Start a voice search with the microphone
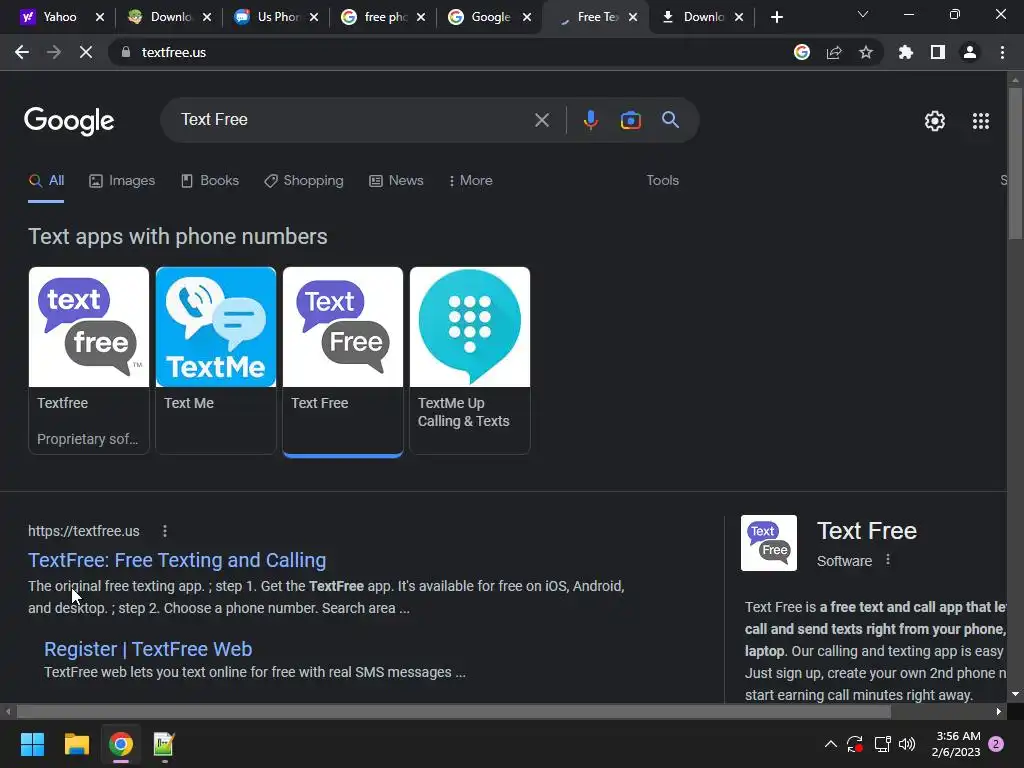Viewport: 1024px width, 768px height. (x=590, y=120)
